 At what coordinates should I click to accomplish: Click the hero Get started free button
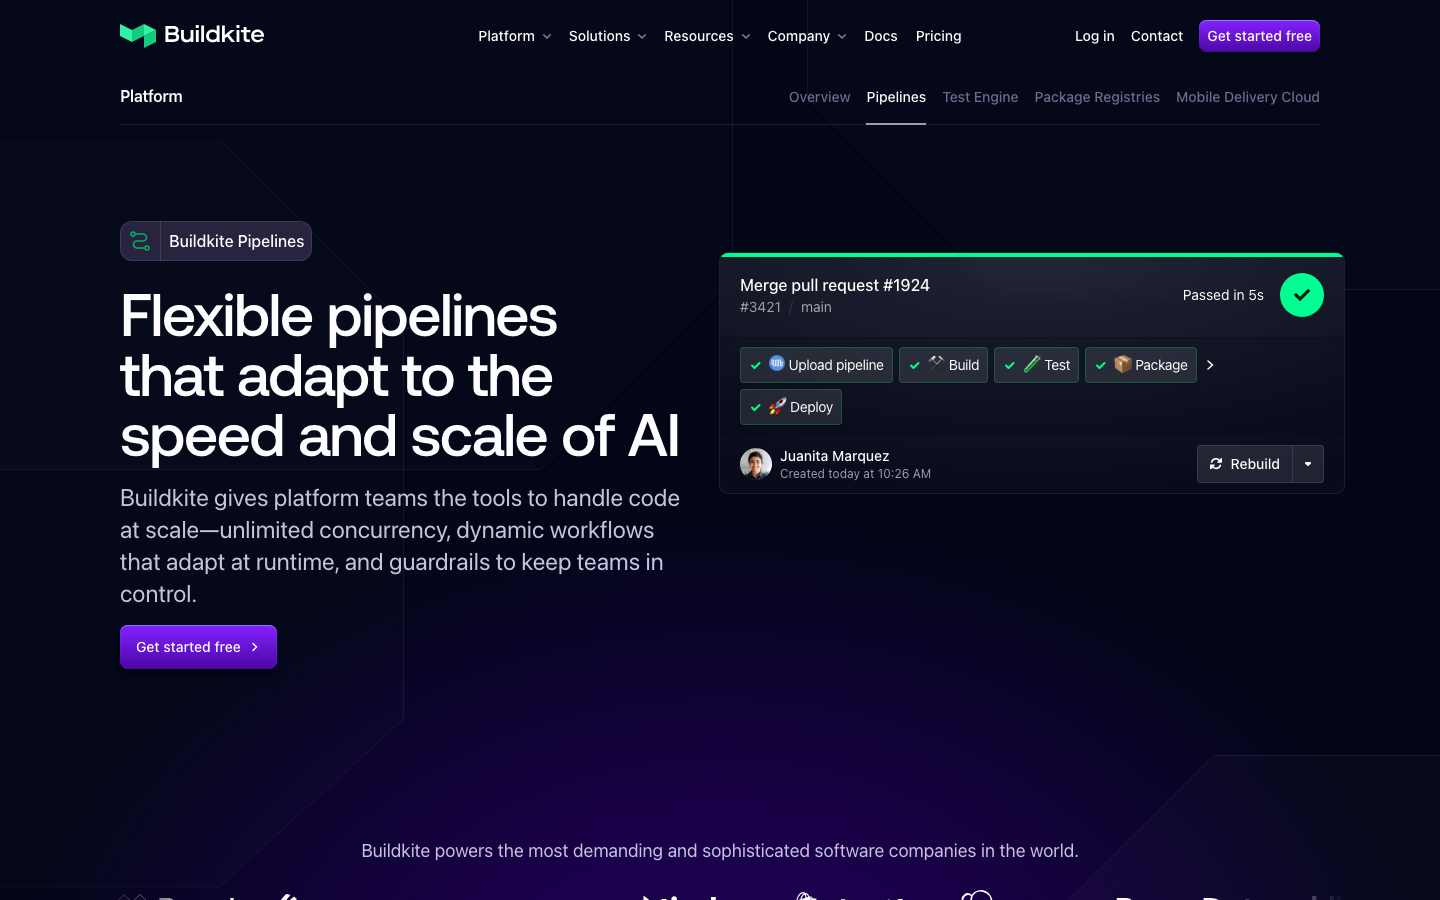(198, 647)
